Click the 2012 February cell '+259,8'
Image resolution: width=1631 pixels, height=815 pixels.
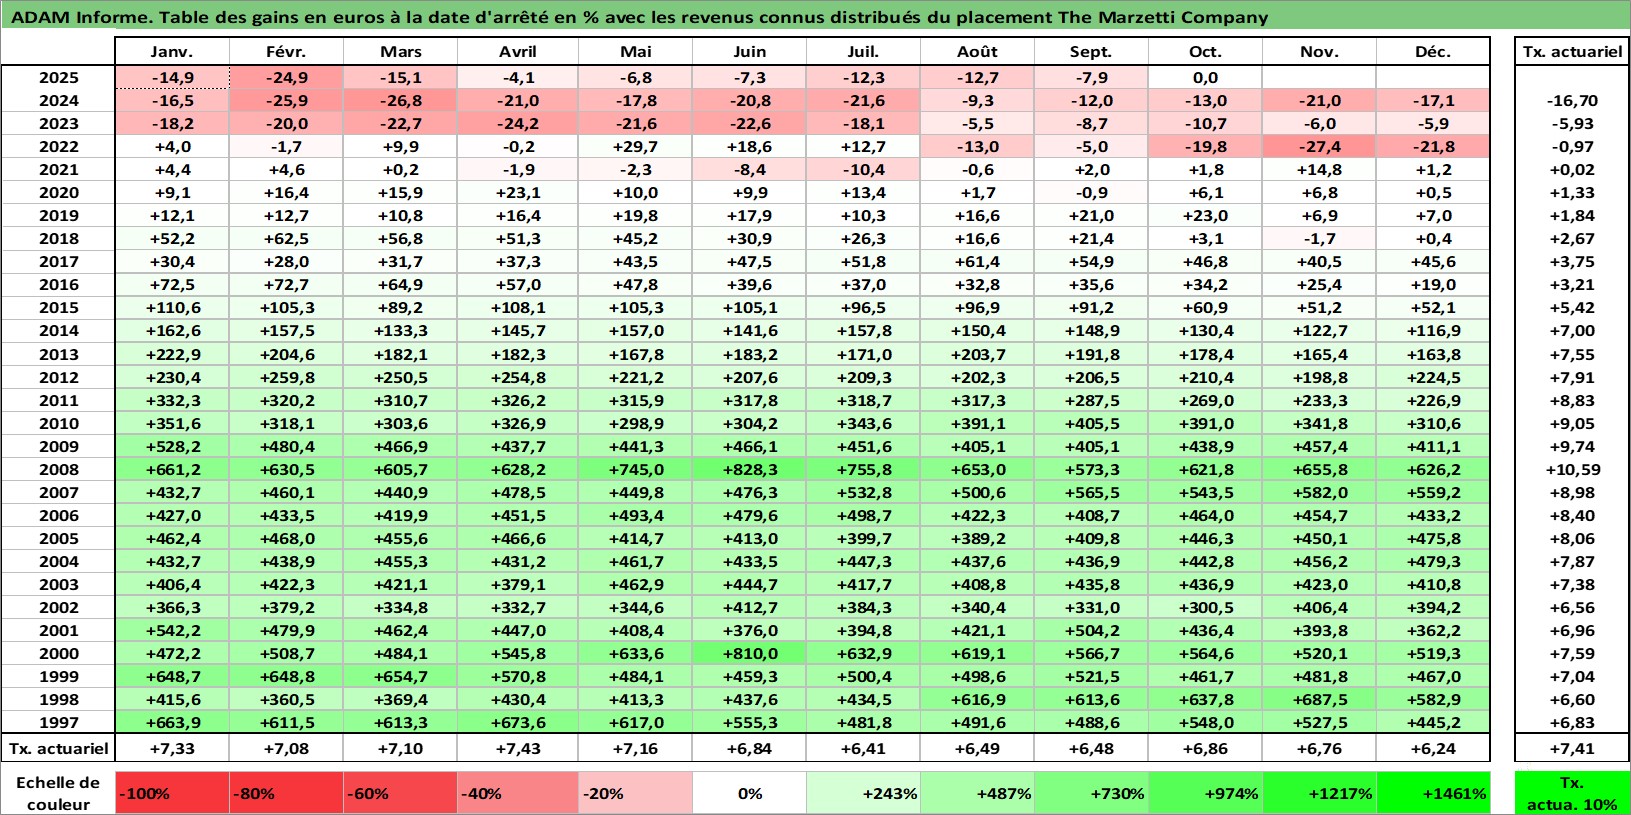(286, 377)
